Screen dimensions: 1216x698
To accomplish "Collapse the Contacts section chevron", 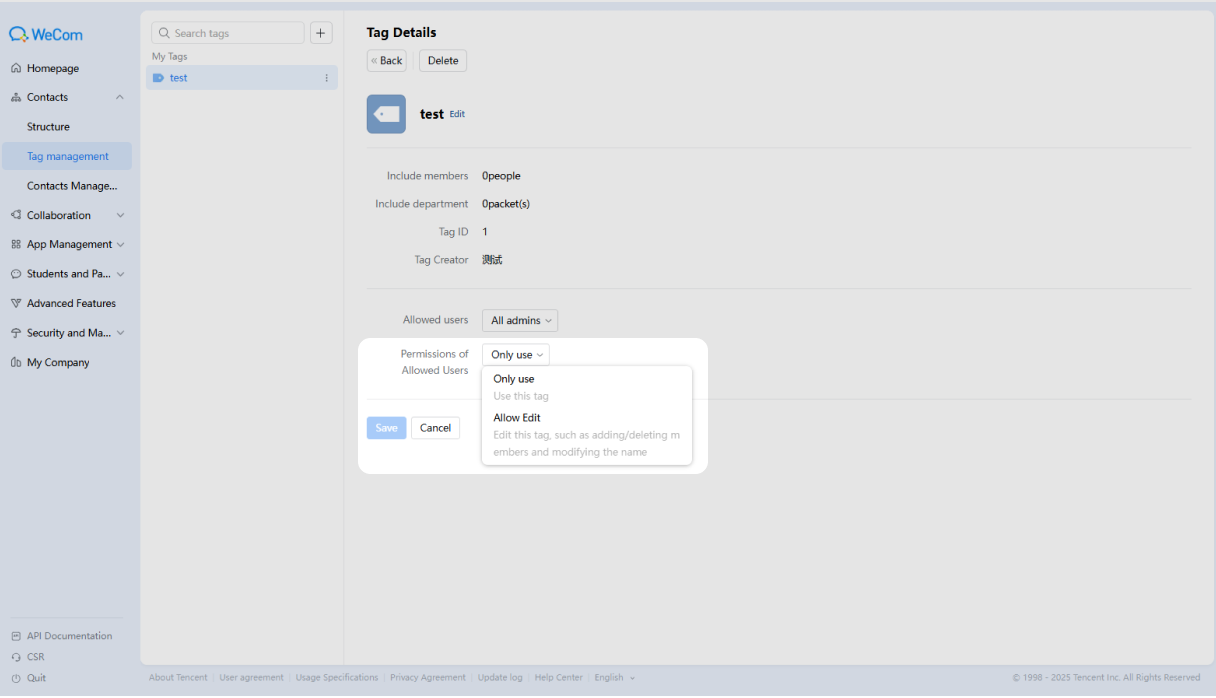I will point(120,98).
